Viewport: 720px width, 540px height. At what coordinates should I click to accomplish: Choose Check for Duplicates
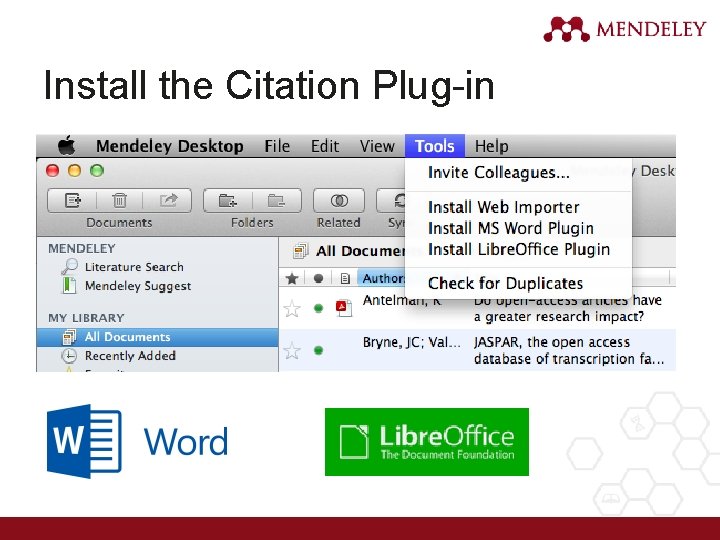pyautogui.click(x=505, y=283)
